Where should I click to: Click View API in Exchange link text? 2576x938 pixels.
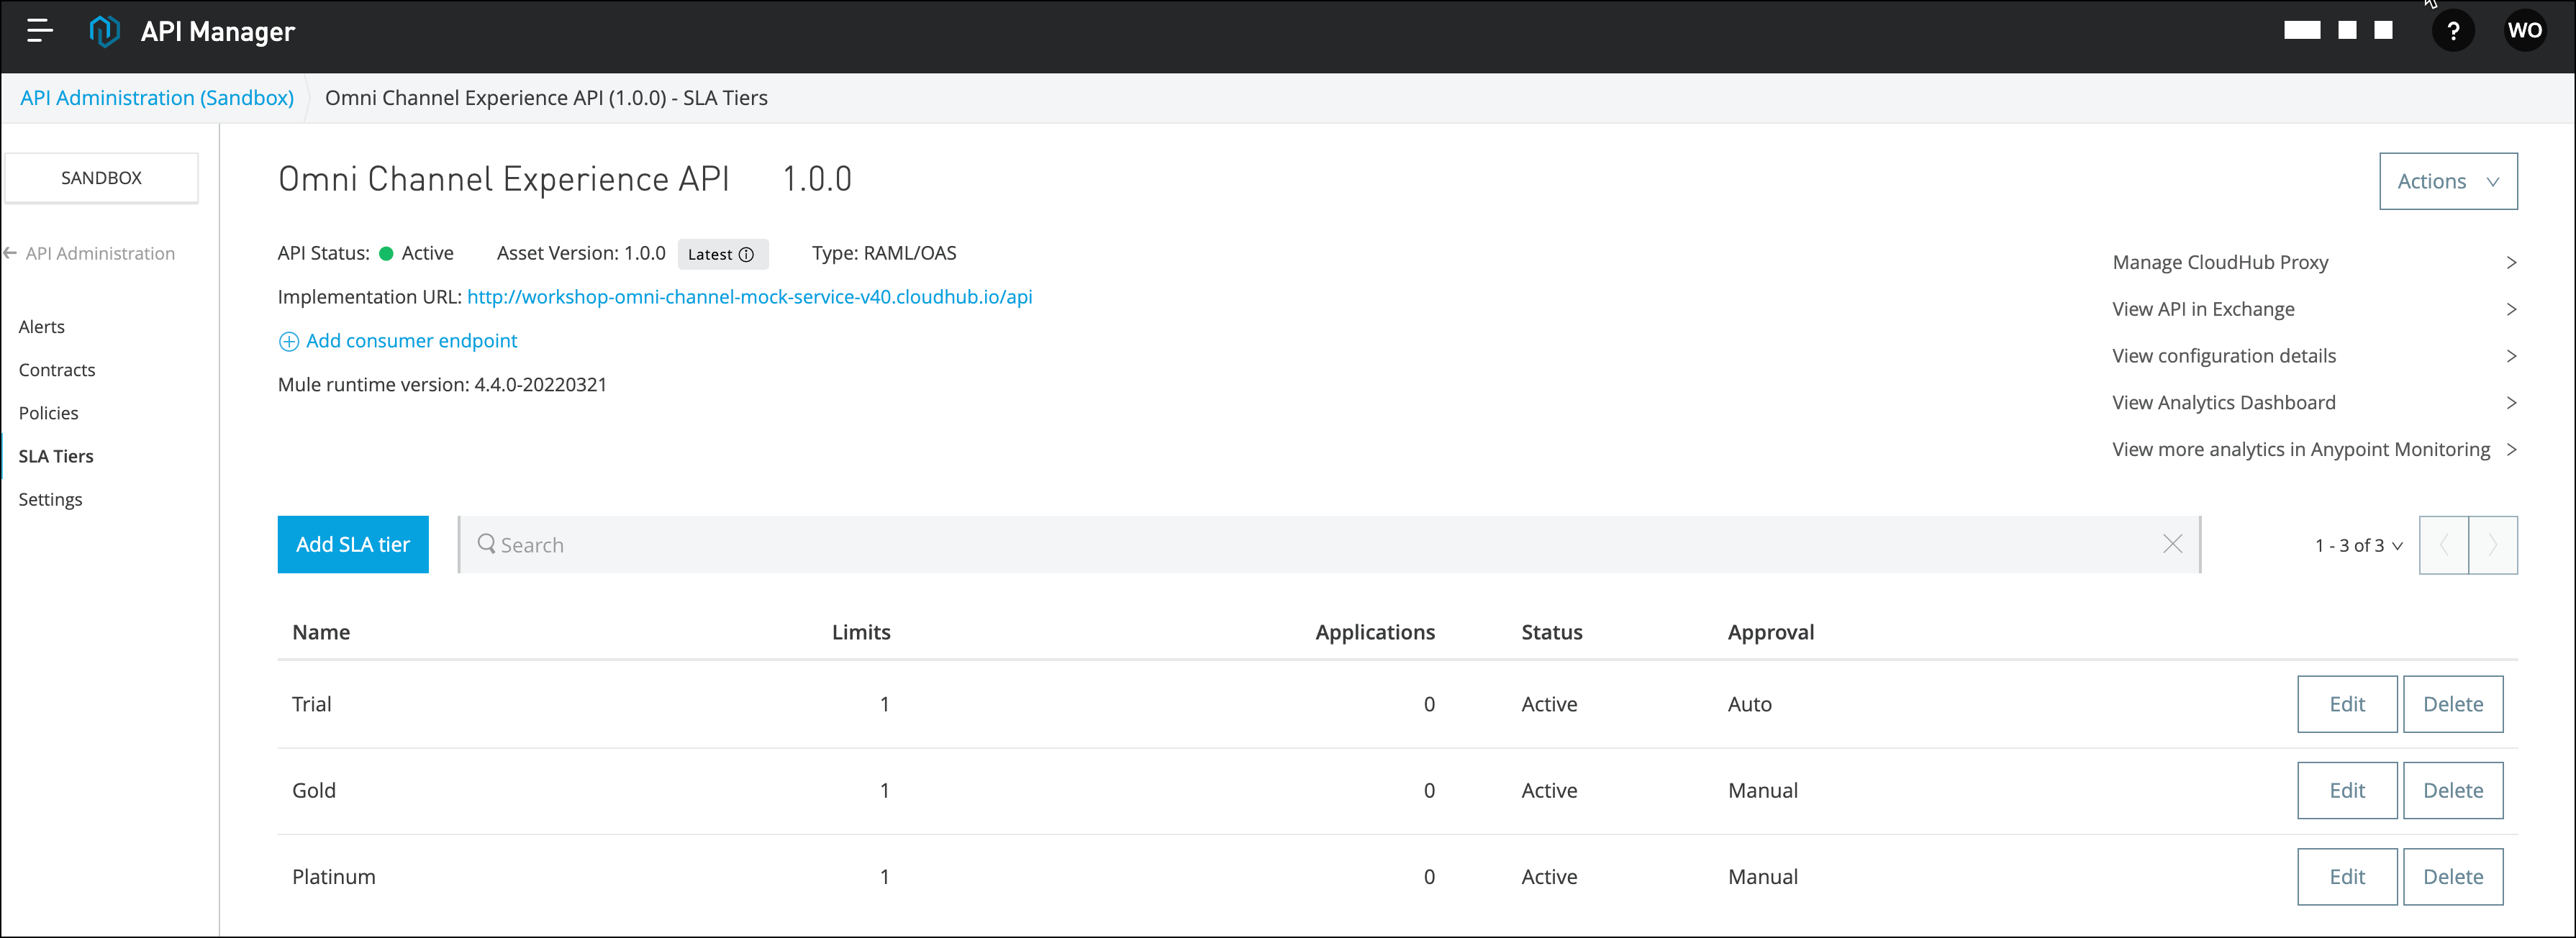pos(2203,309)
